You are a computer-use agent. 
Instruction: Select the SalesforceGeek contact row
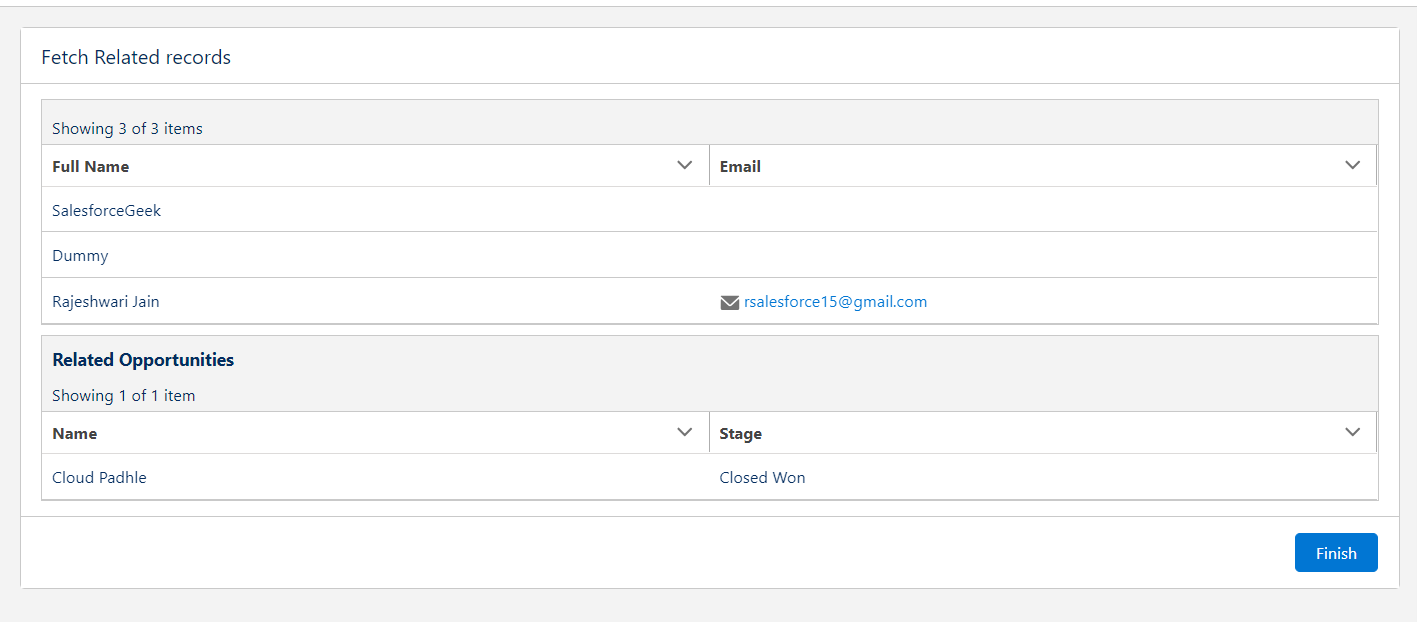[709, 210]
